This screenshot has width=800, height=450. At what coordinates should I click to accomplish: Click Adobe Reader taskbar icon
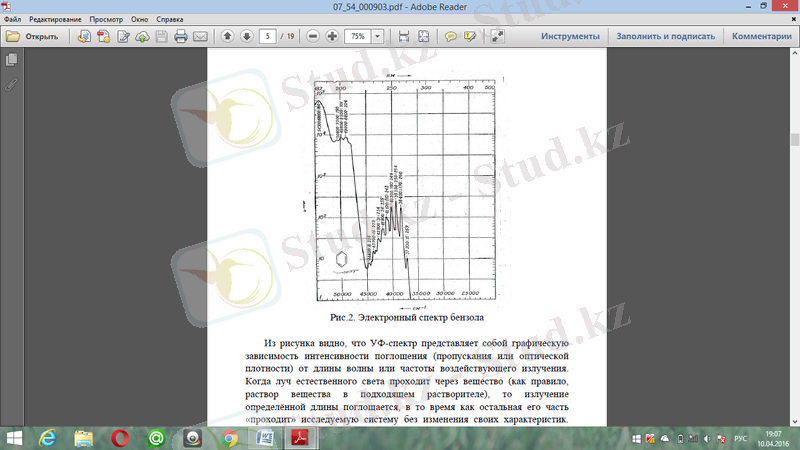coord(299,438)
